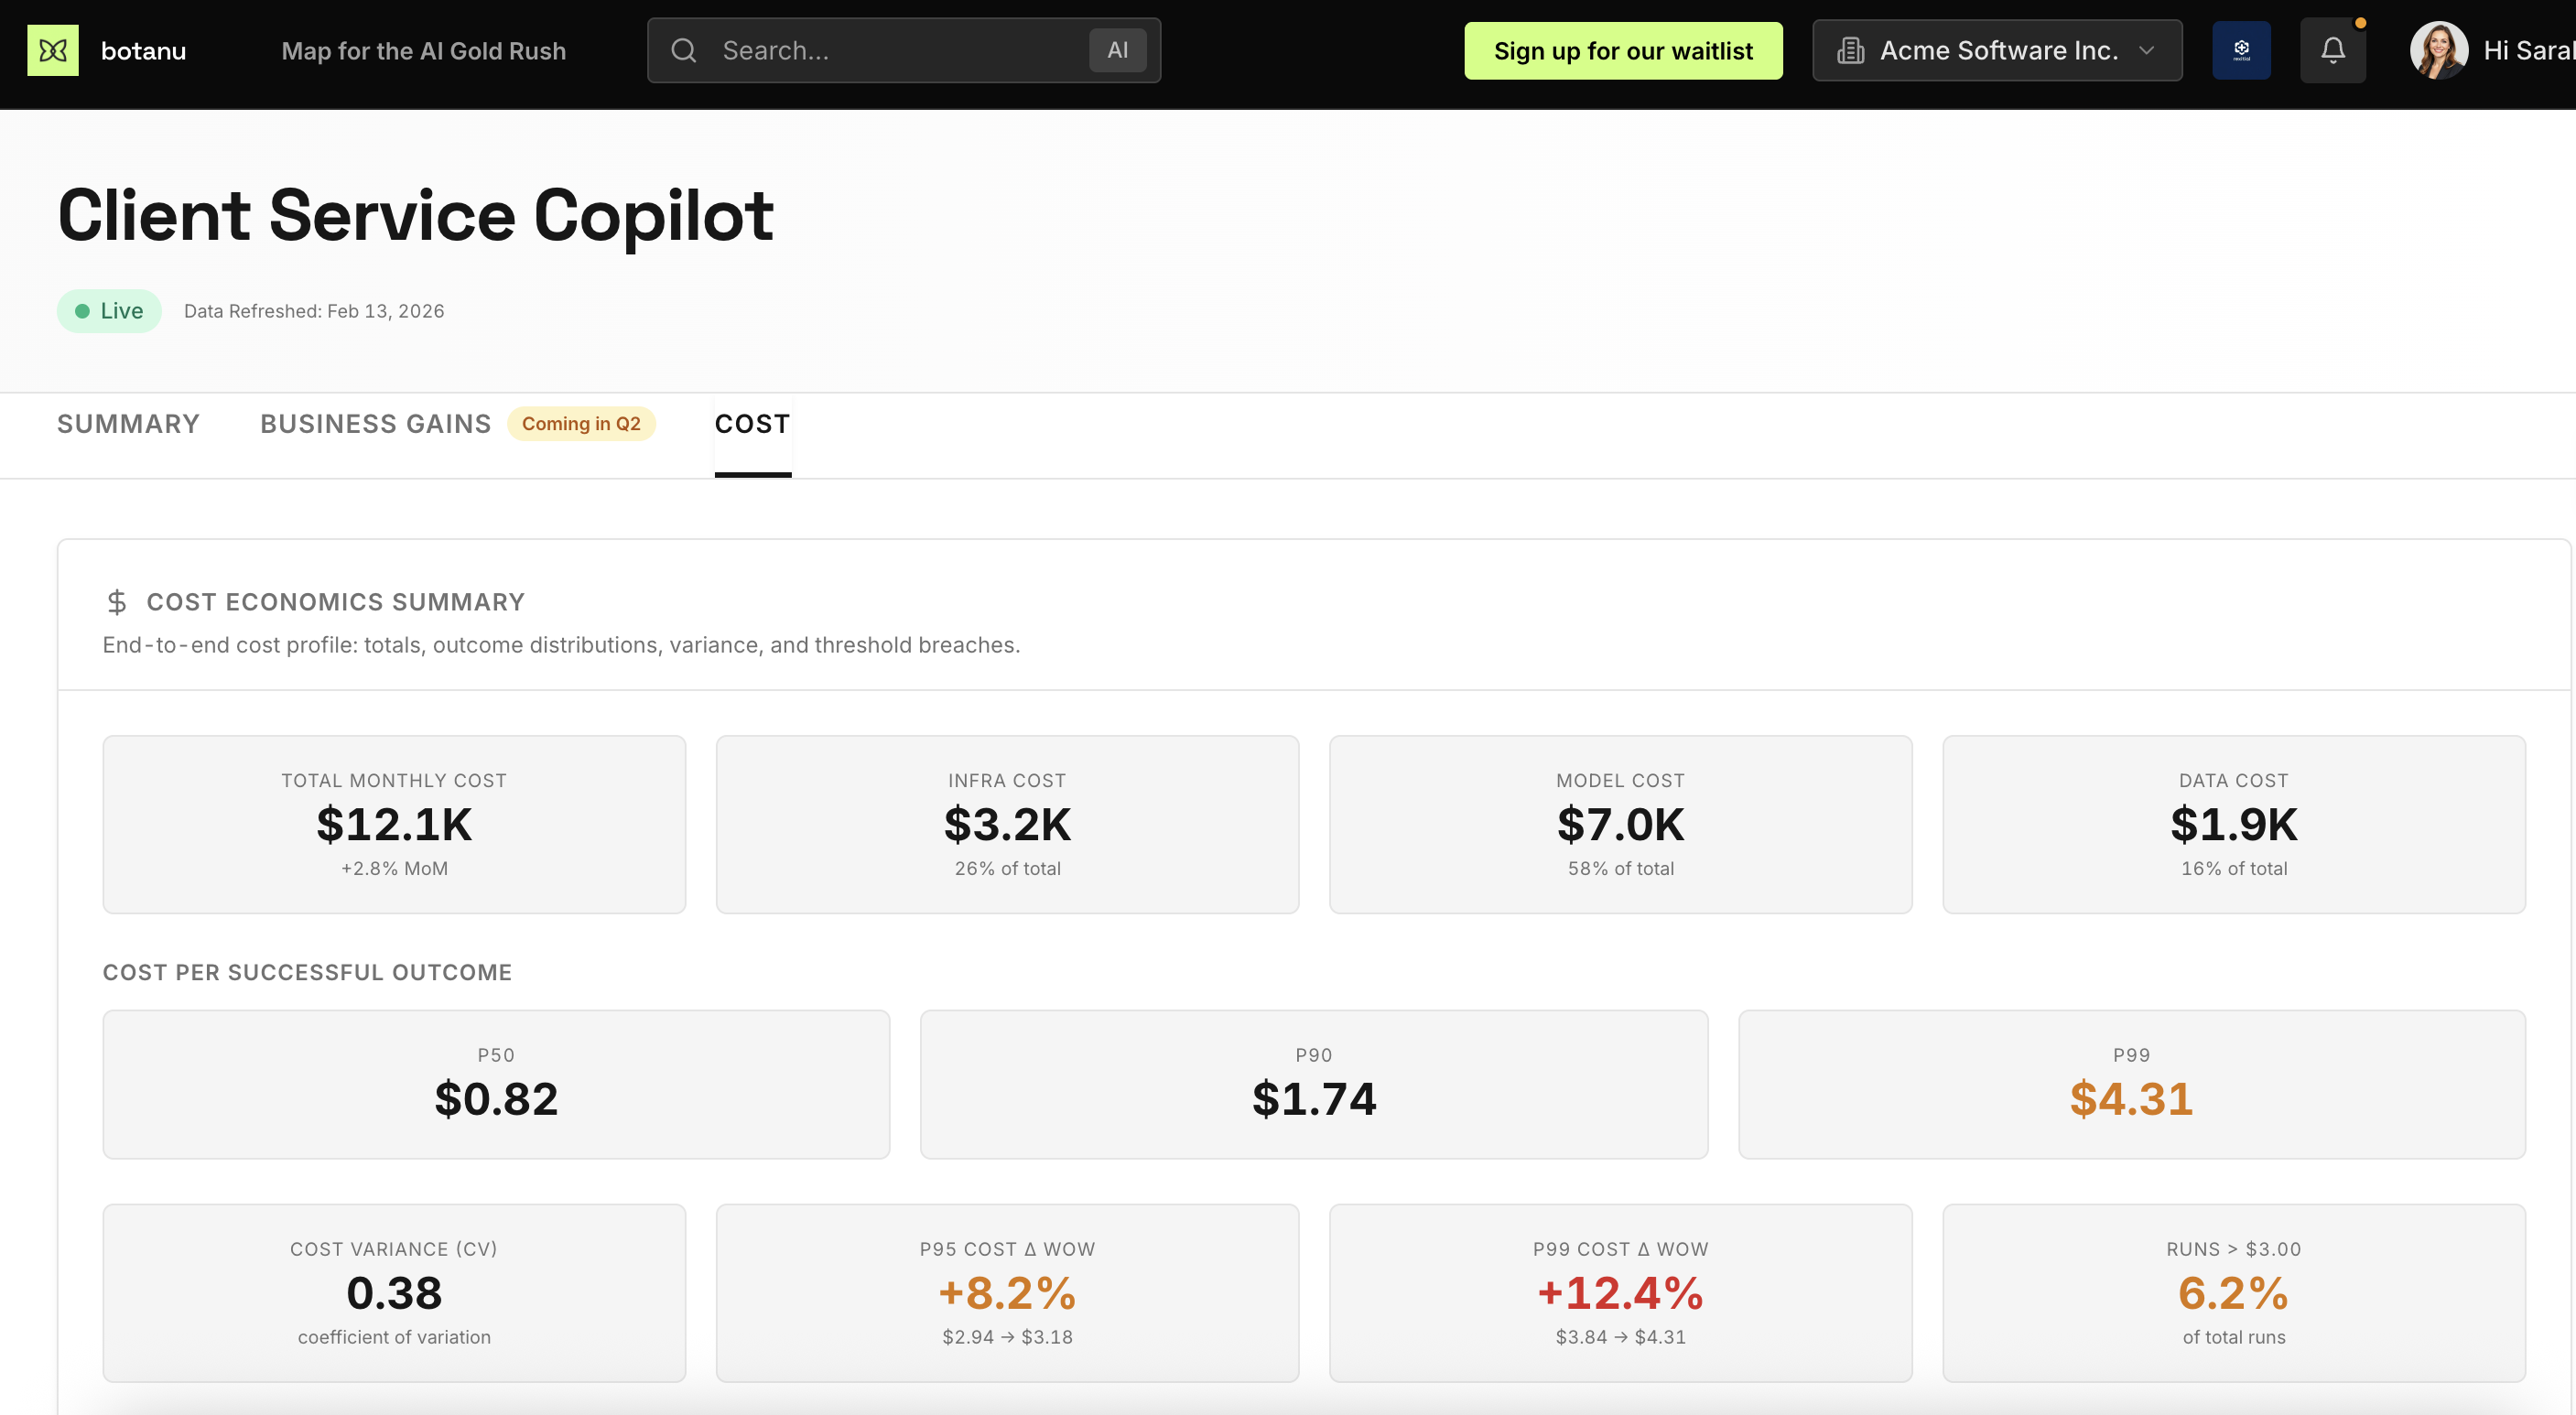Image resolution: width=2576 pixels, height=1415 pixels.
Task: Open the Coming in Q2 badge
Action: point(582,423)
